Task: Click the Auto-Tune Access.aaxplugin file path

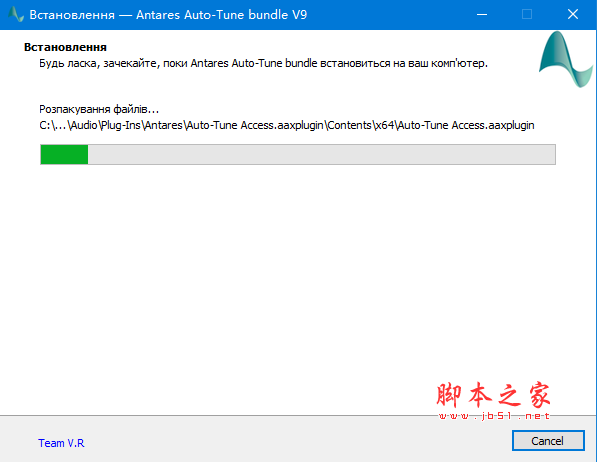Action: (287, 125)
